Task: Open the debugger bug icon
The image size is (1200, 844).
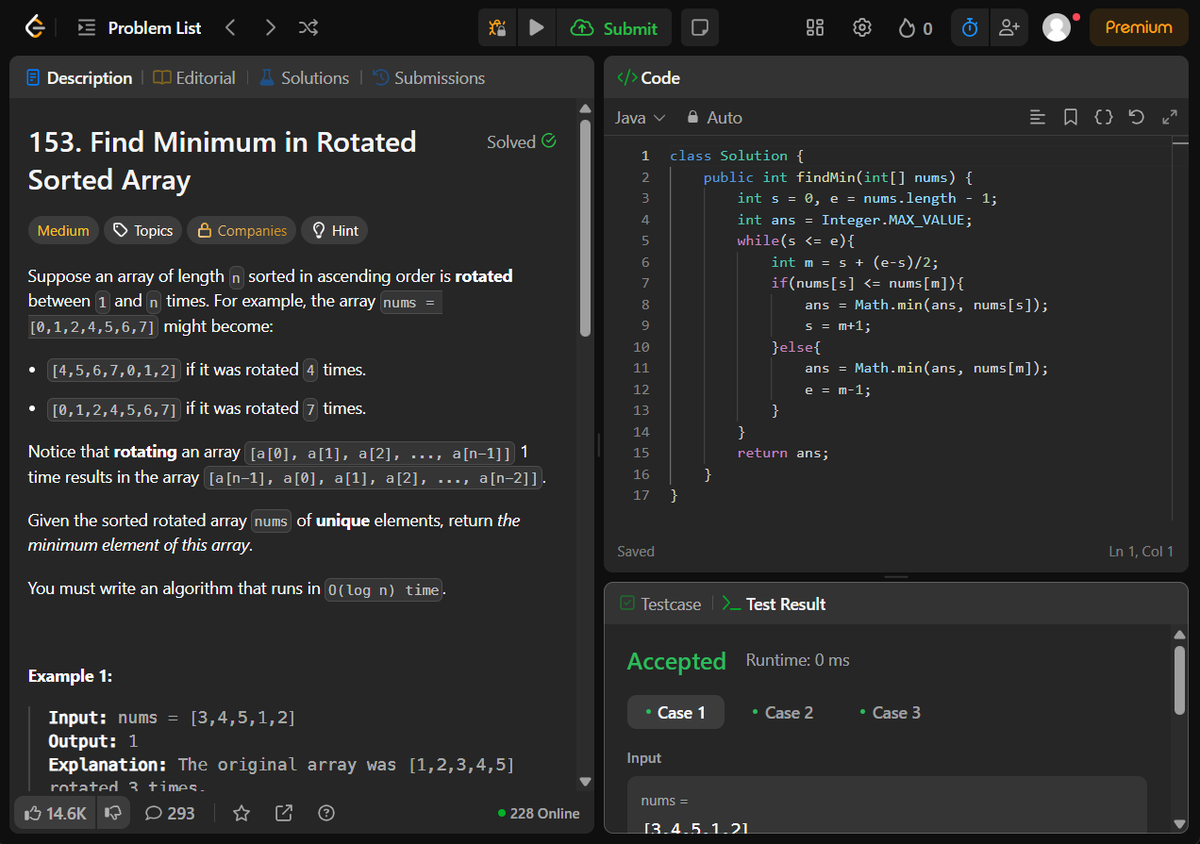Action: point(497,28)
